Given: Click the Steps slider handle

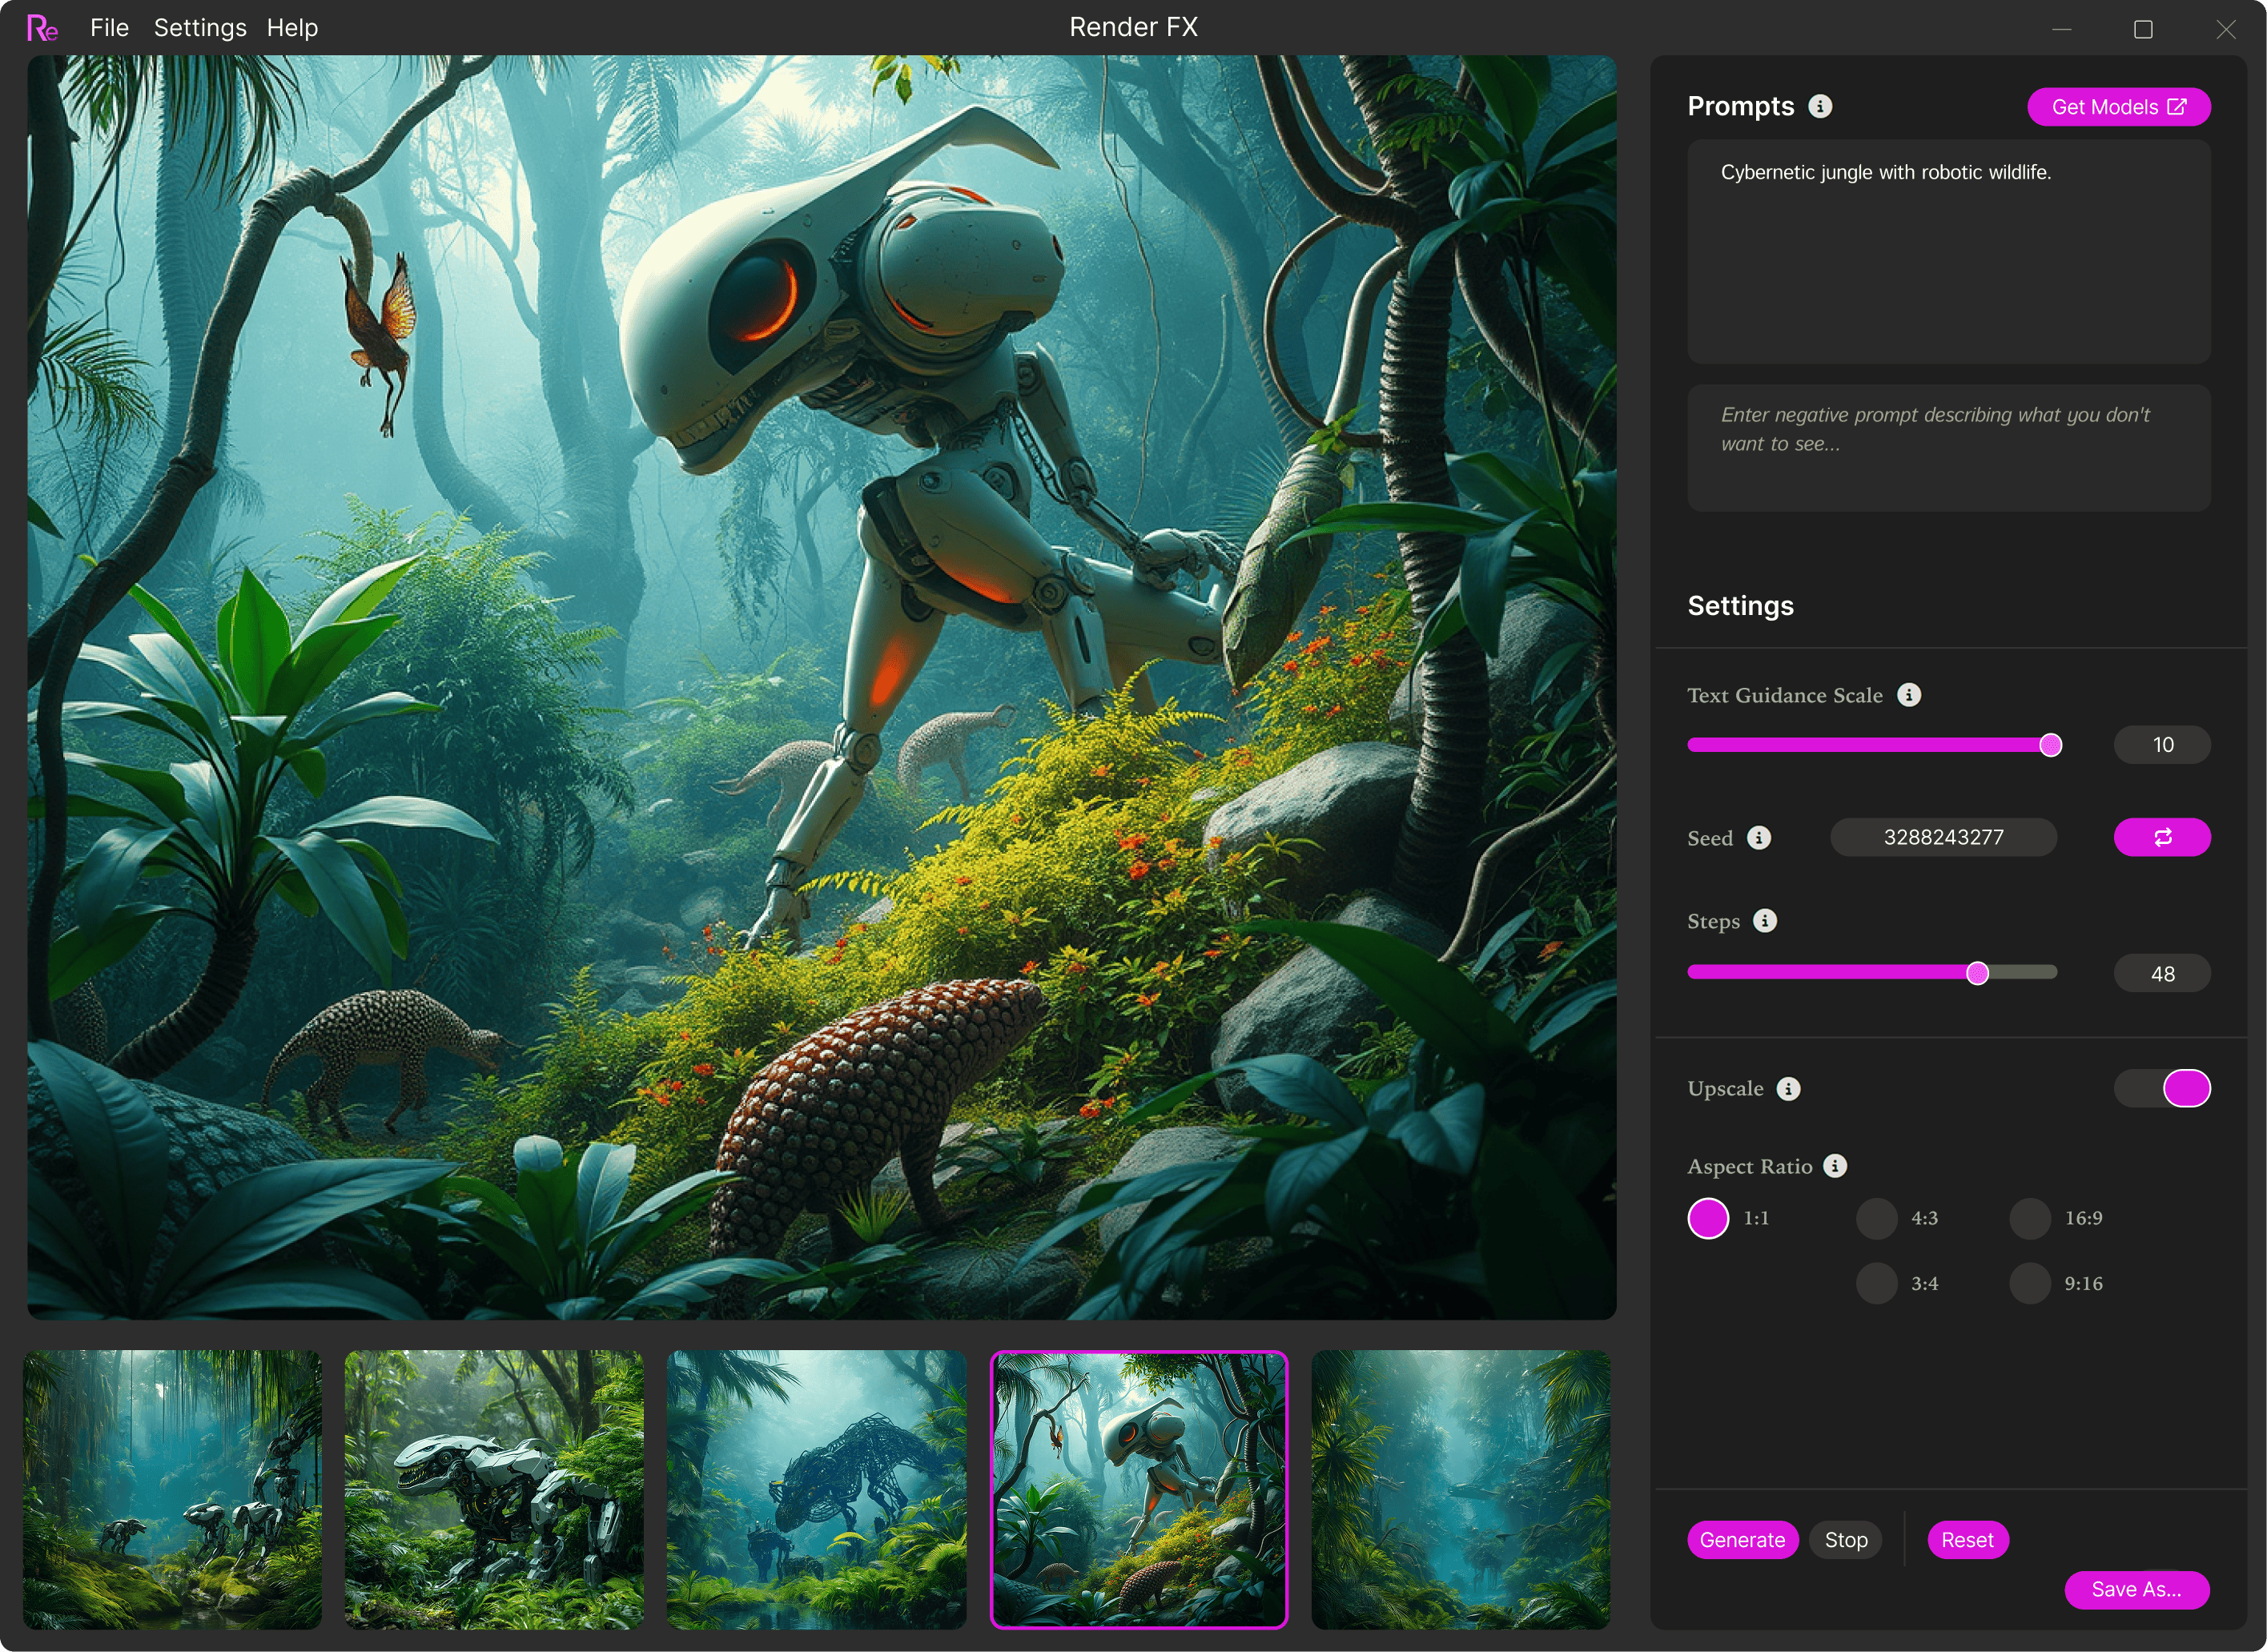Looking at the screenshot, I should point(1977,974).
